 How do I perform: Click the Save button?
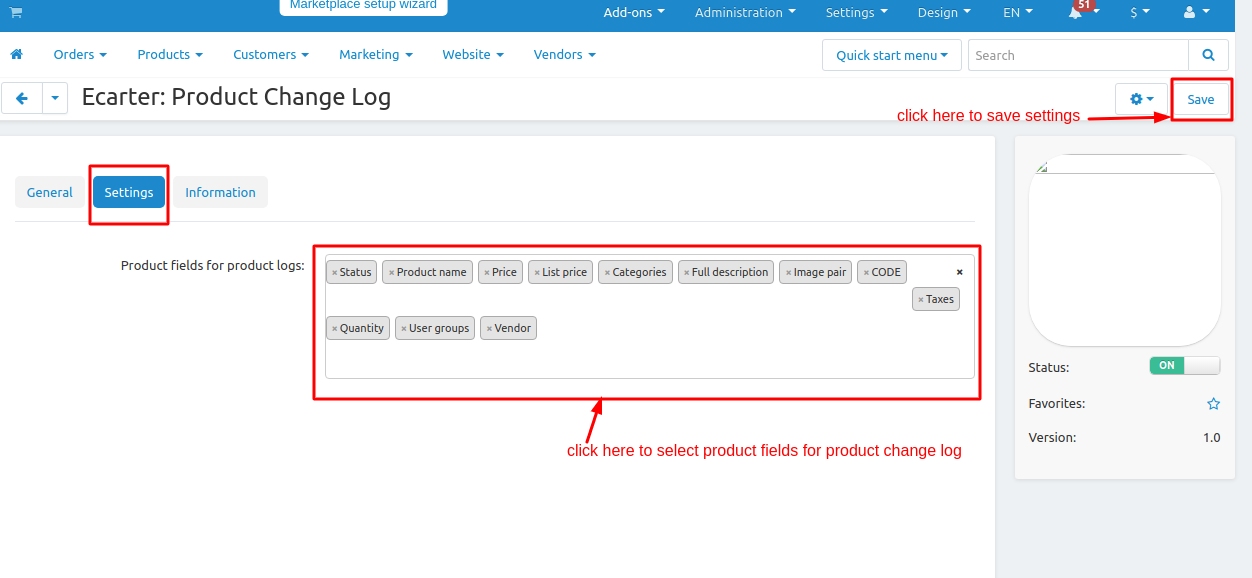pos(1201,99)
